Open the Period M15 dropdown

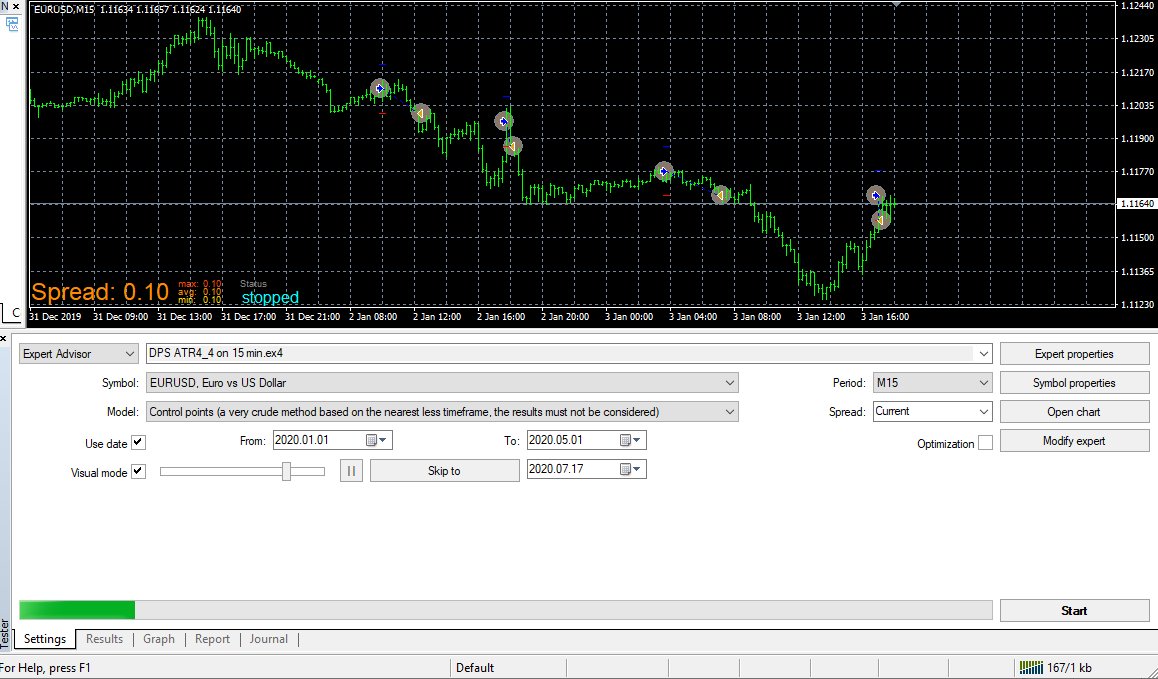pos(983,383)
